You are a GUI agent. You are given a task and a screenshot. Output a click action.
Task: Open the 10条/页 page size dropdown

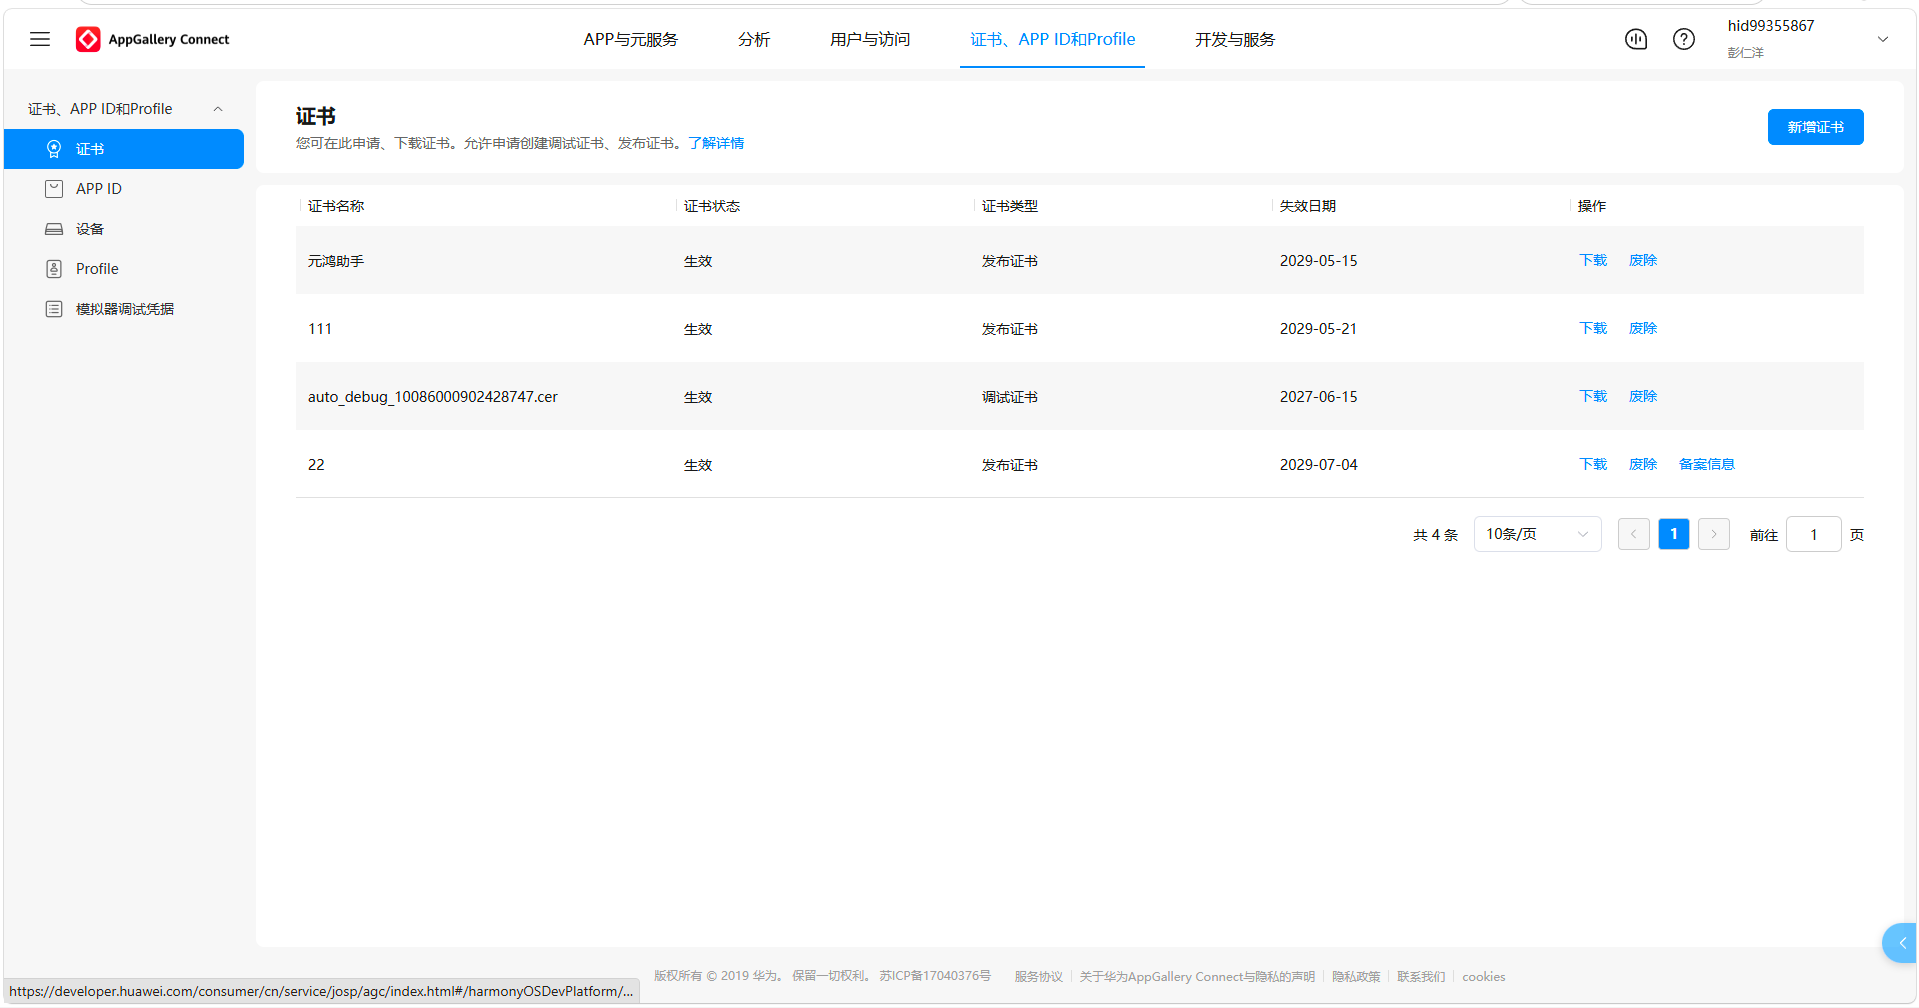(x=1537, y=534)
